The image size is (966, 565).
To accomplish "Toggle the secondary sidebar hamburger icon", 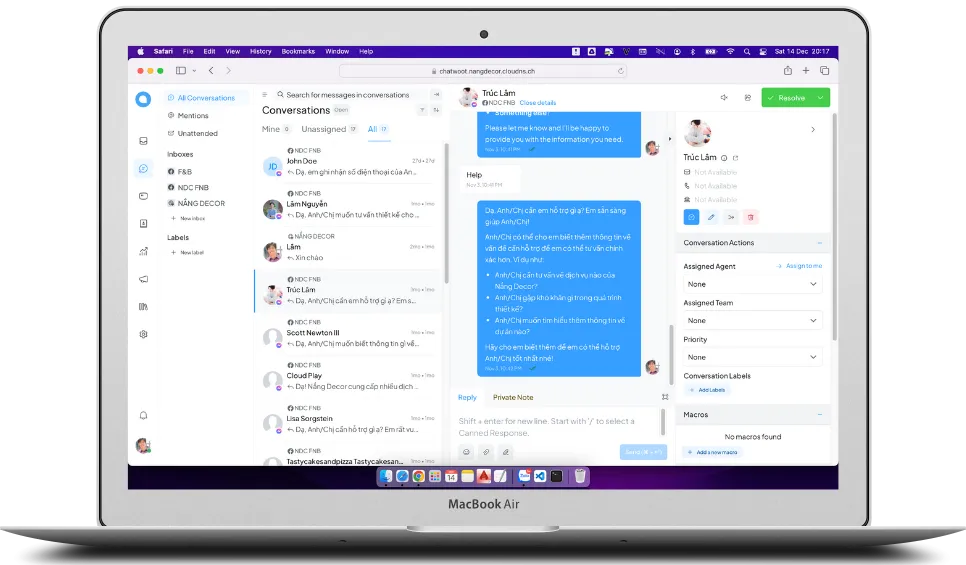I will click(264, 95).
